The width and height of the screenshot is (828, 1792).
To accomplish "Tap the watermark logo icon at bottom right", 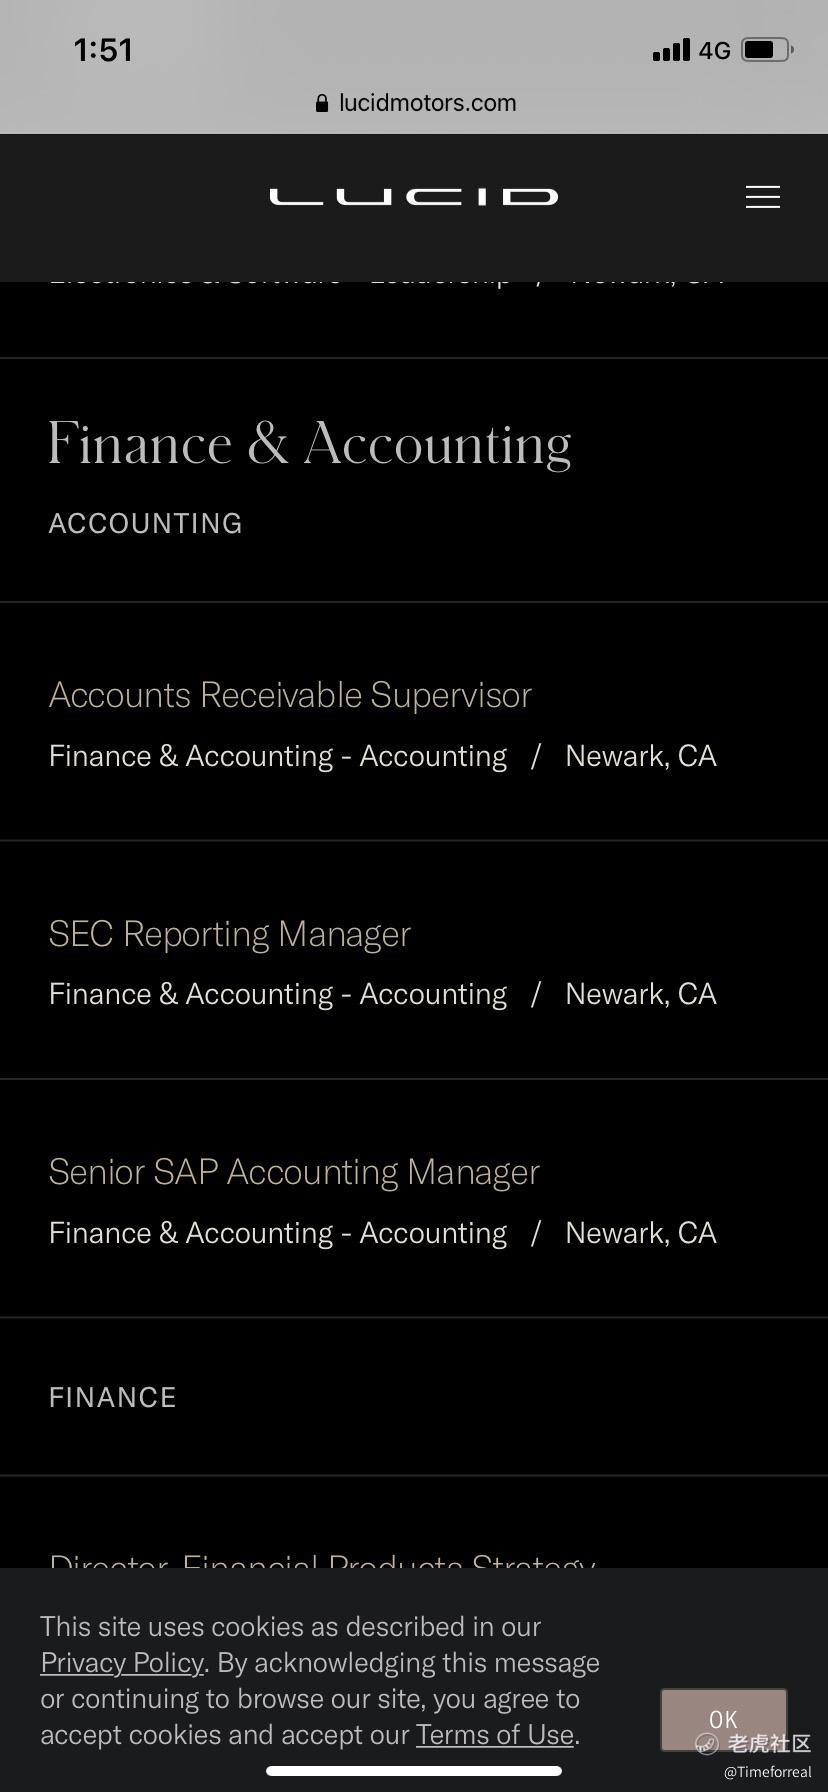I will pyautogui.click(x=707, y=1744).
